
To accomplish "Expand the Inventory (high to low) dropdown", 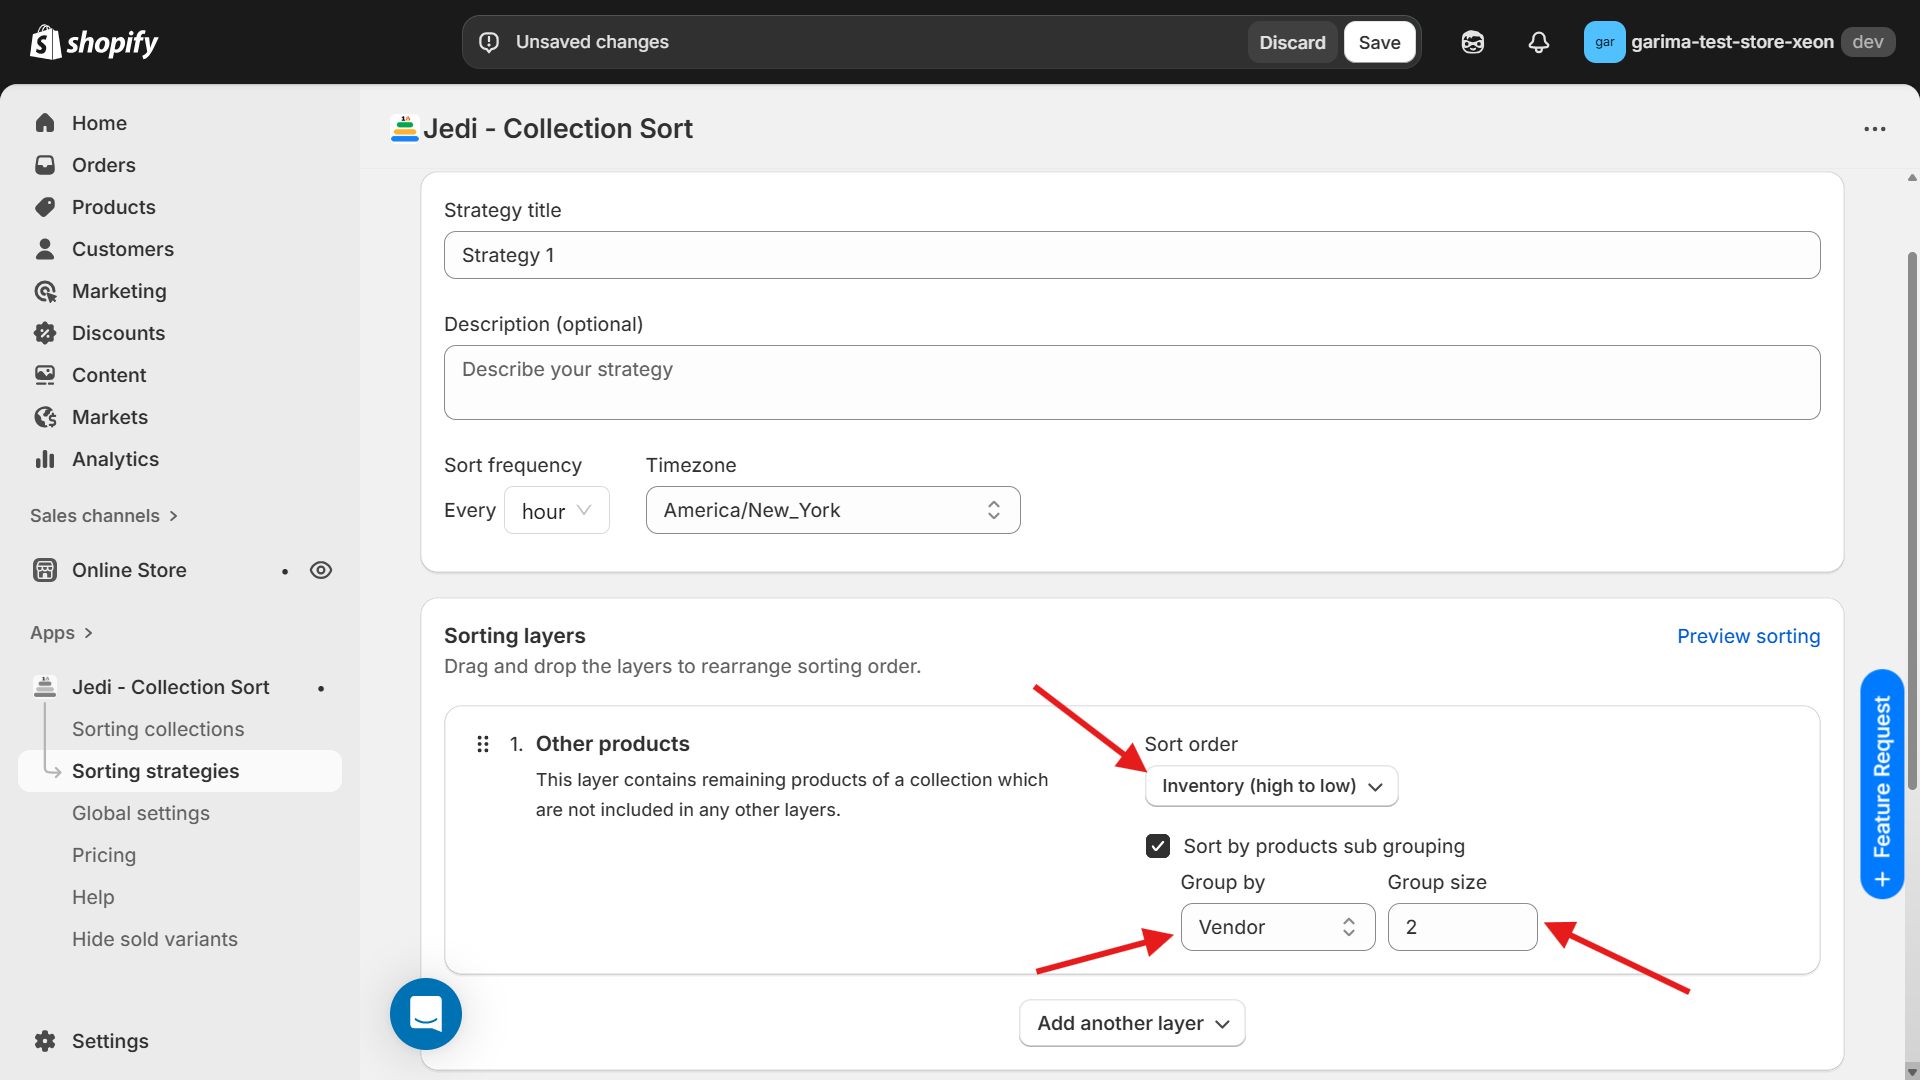I will pos(1271,786).
